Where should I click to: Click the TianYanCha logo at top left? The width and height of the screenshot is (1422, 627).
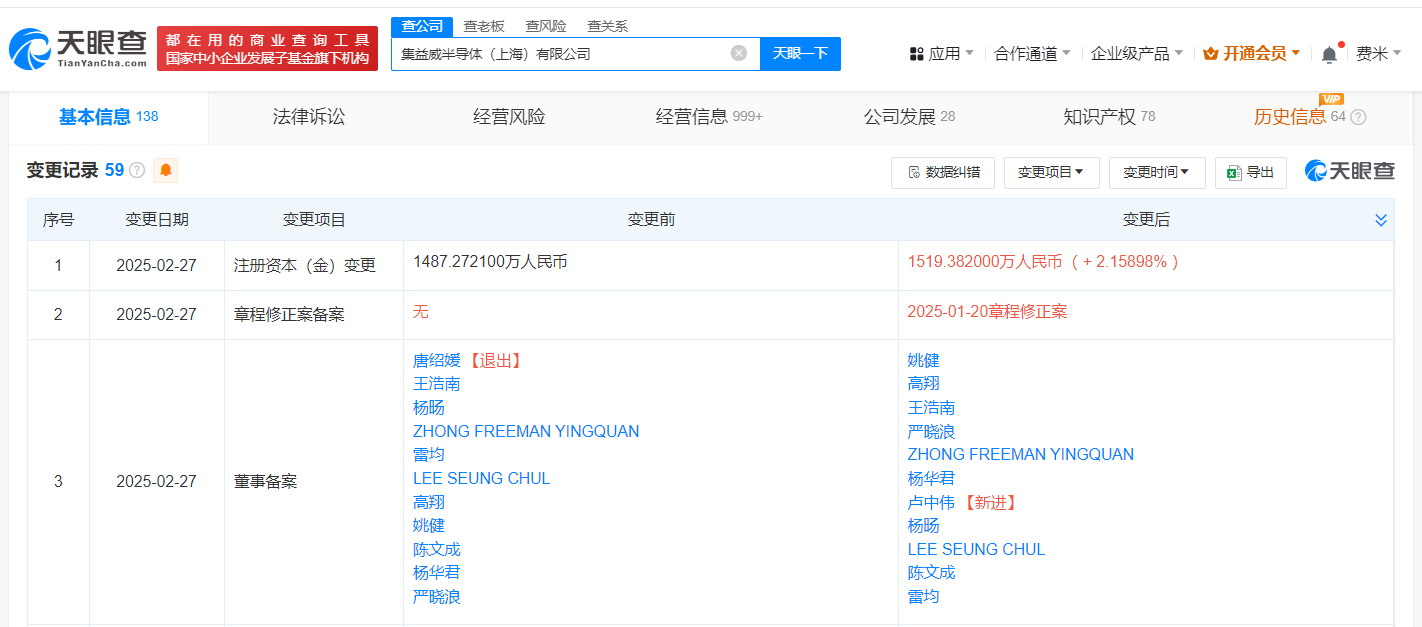[x=78, y=47]
